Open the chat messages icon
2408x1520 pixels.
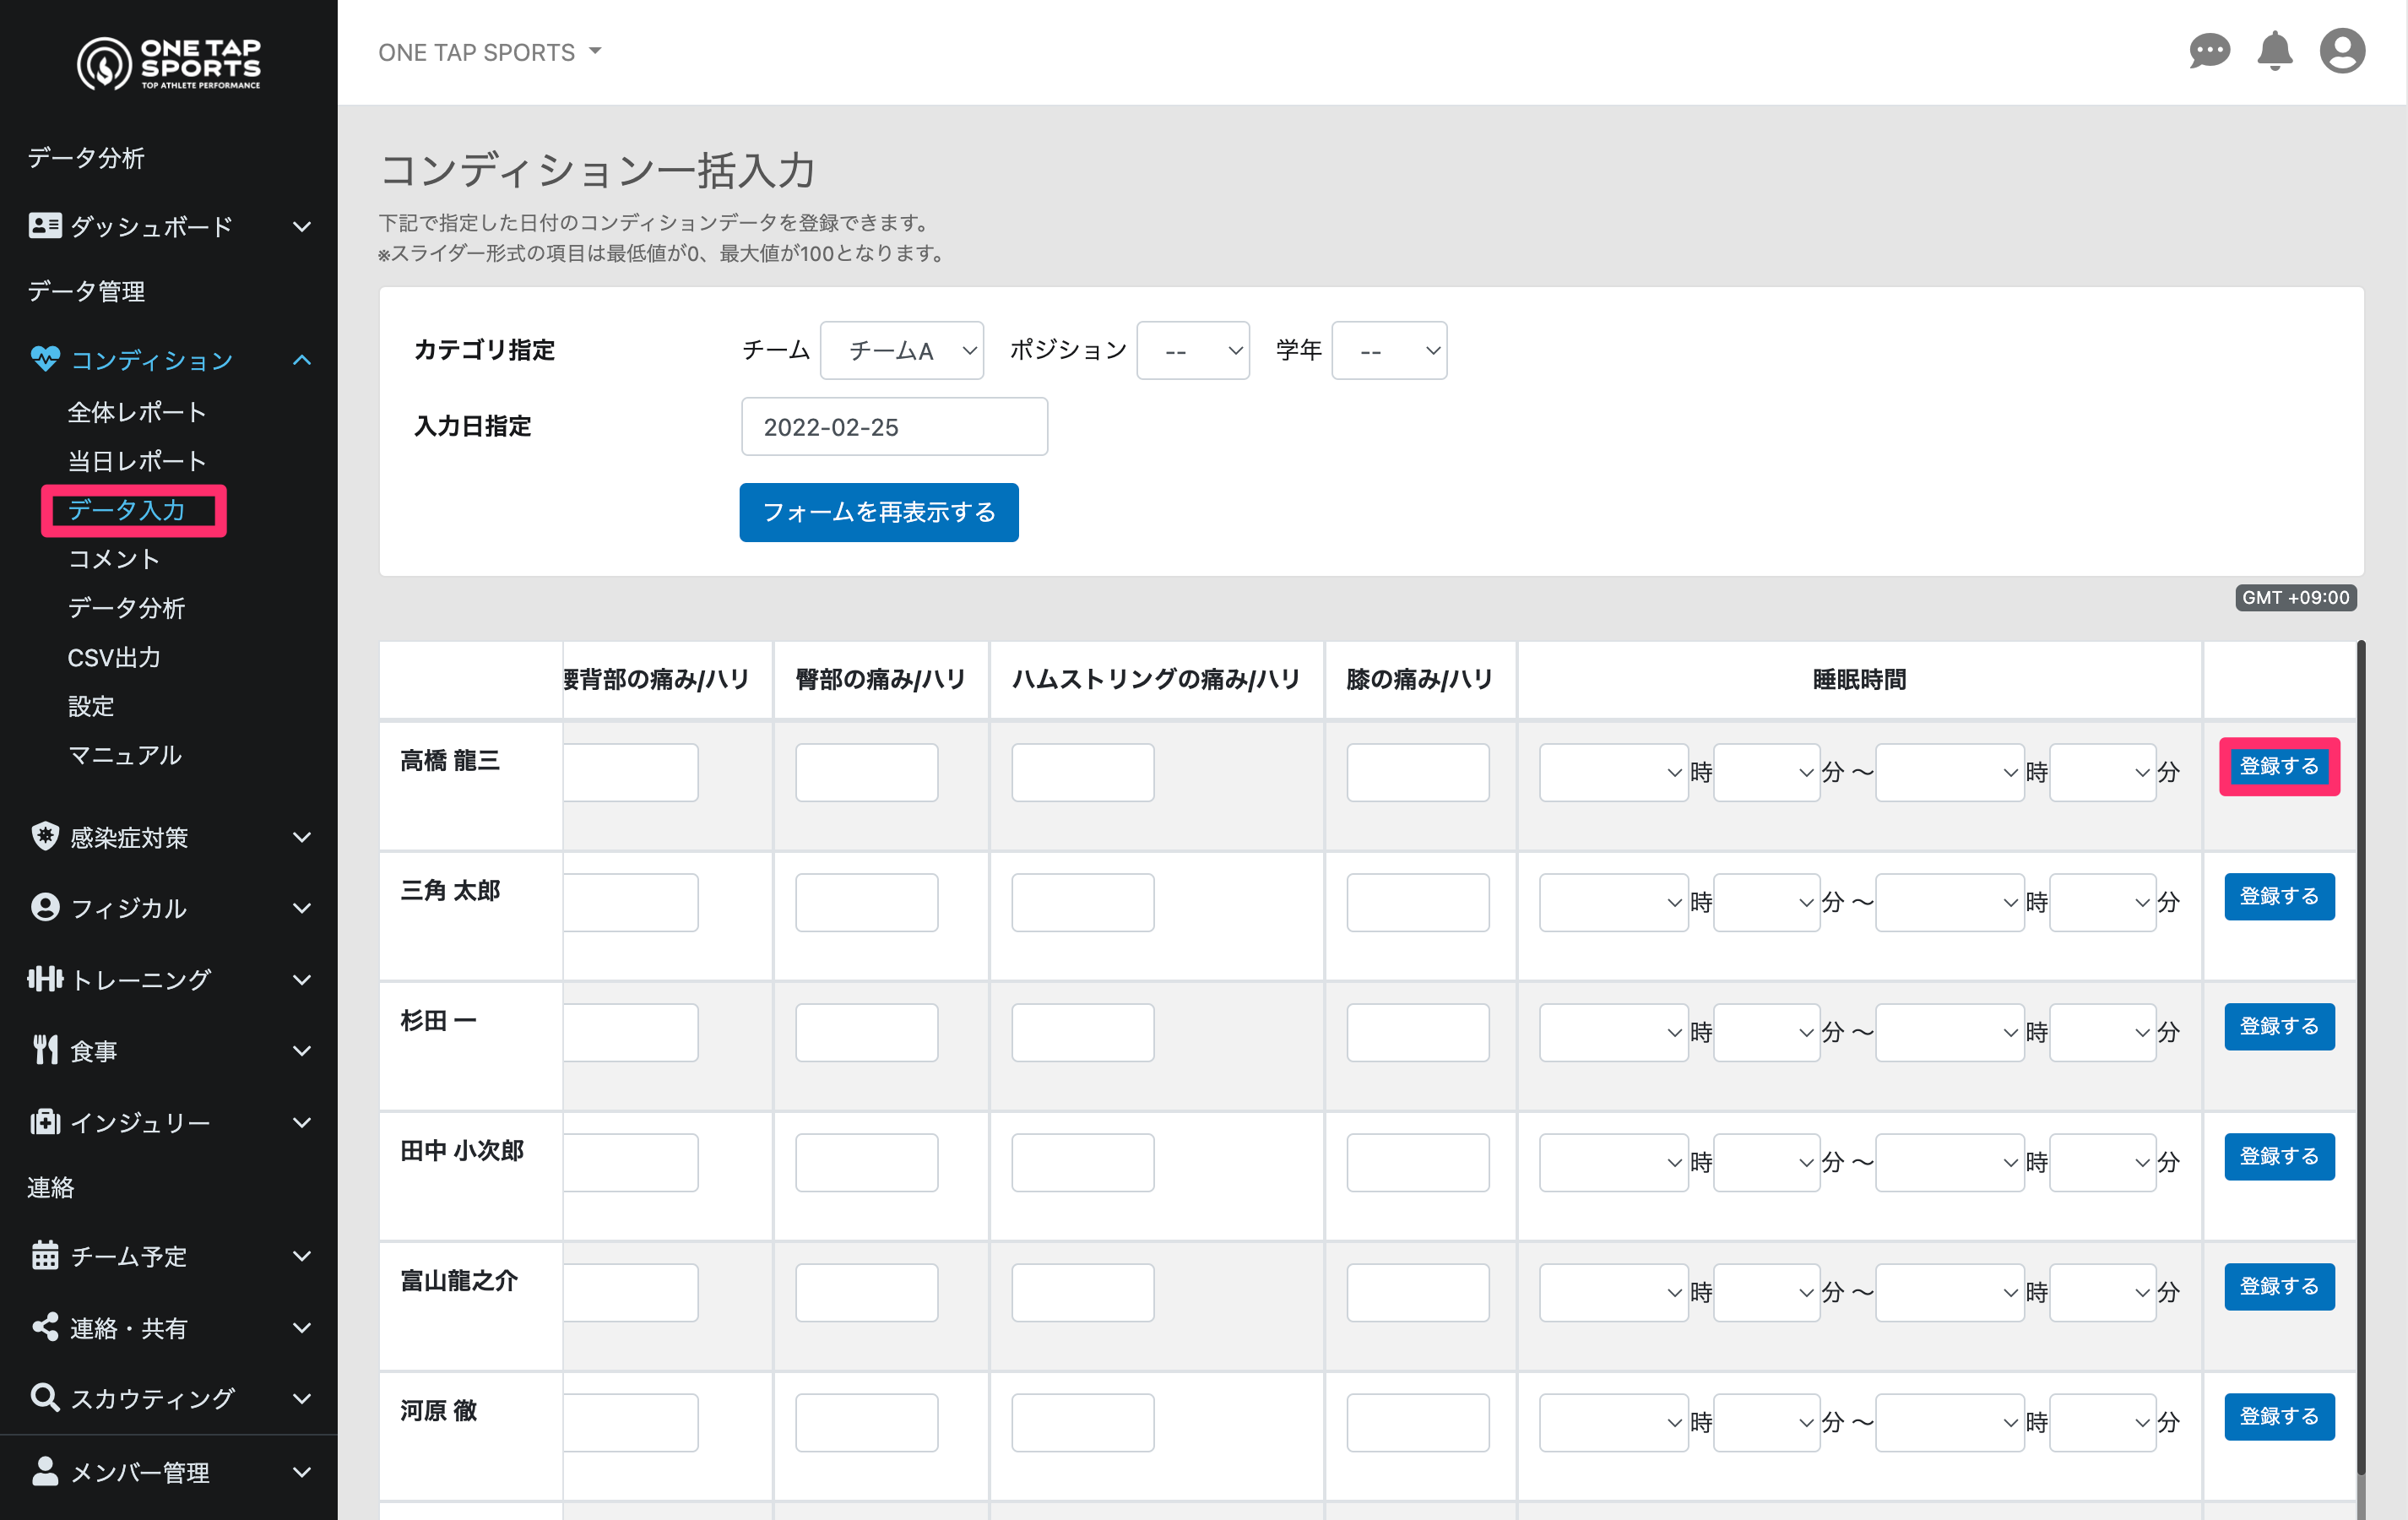coord(2209,51)
